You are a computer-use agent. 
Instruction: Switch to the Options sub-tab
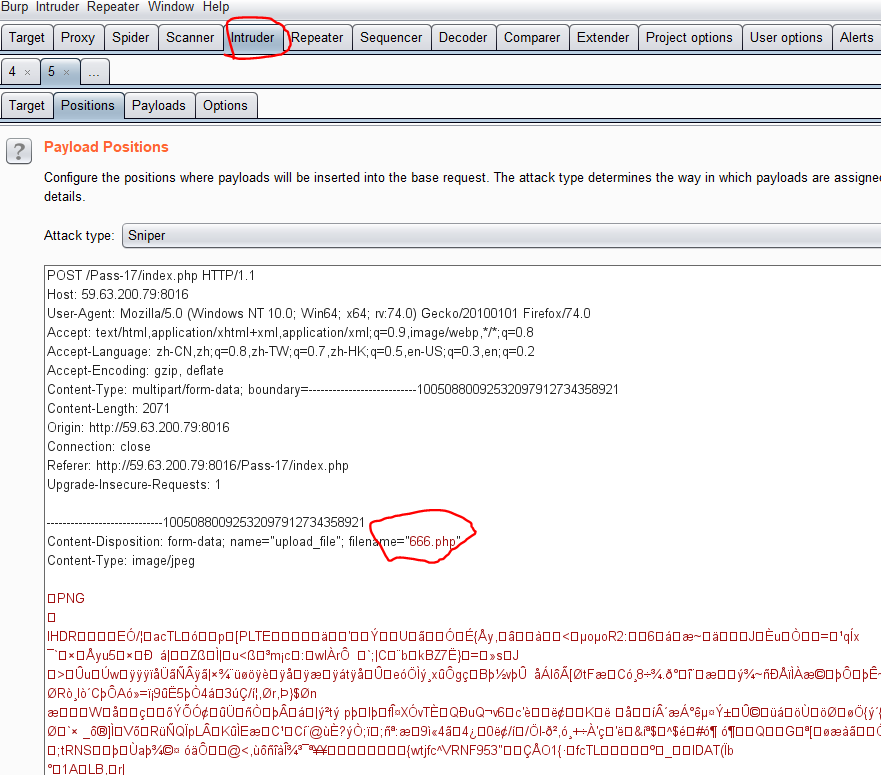pyautogui.click(x=225, y=106)
